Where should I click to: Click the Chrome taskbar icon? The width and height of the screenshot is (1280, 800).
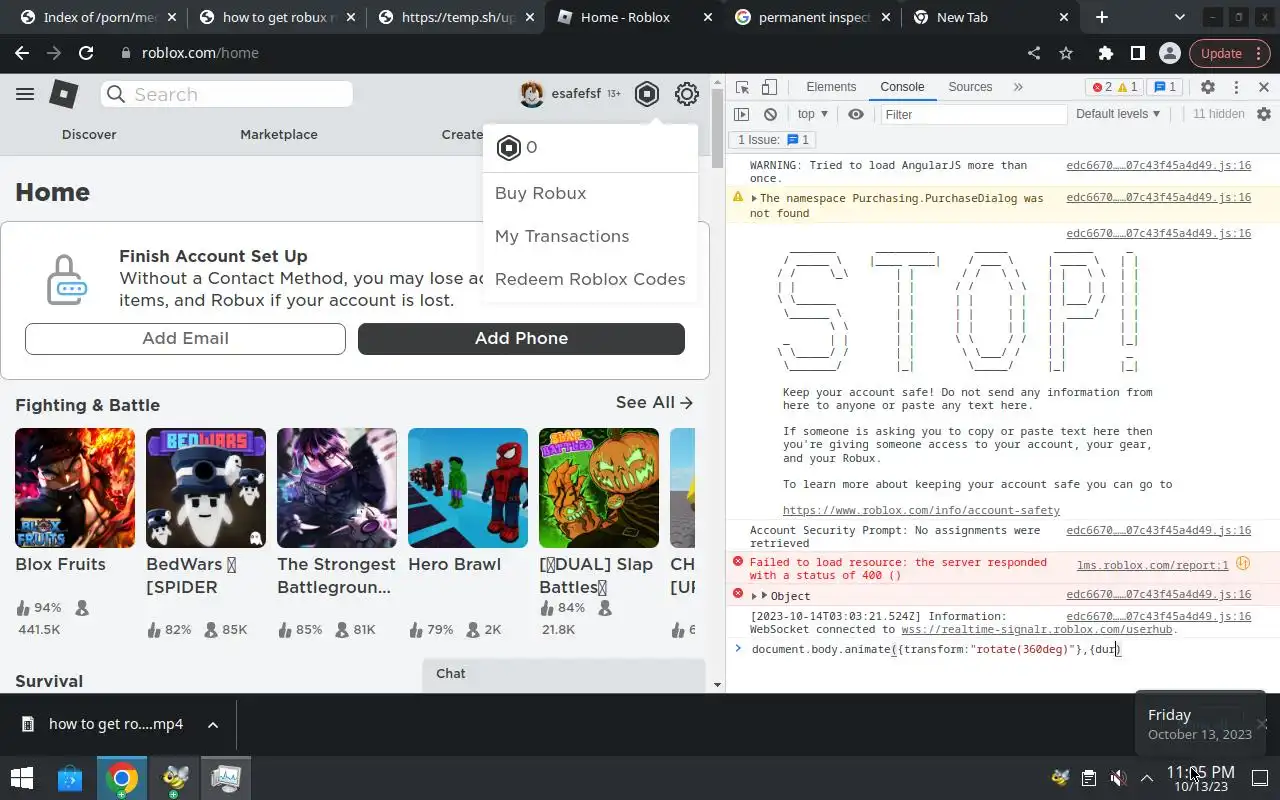coord(122,778)
